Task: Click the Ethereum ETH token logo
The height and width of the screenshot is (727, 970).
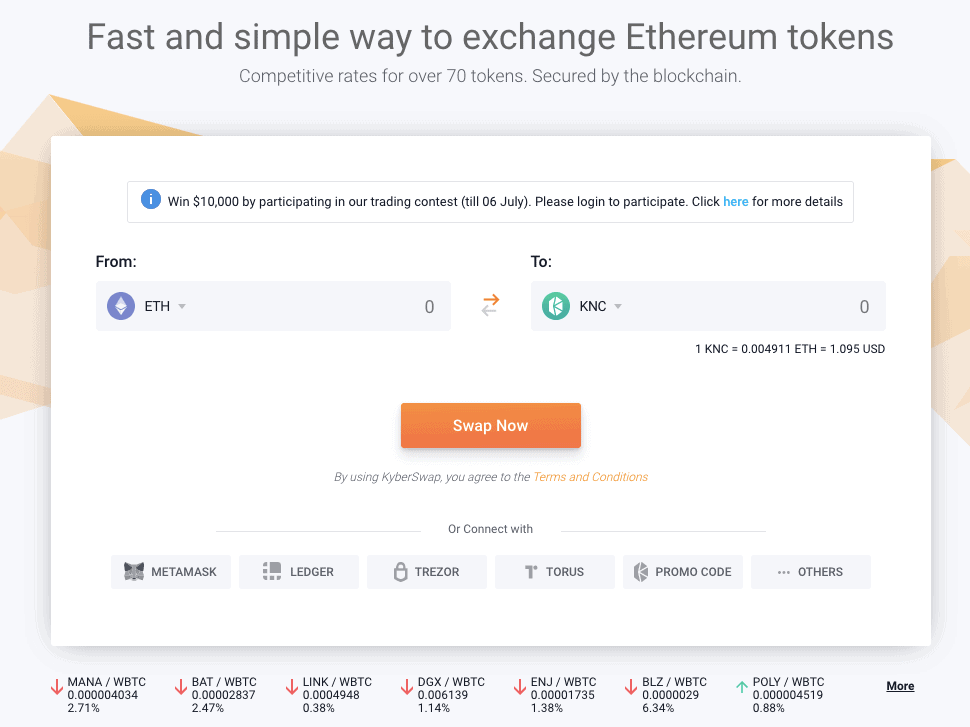Action: 121,306
